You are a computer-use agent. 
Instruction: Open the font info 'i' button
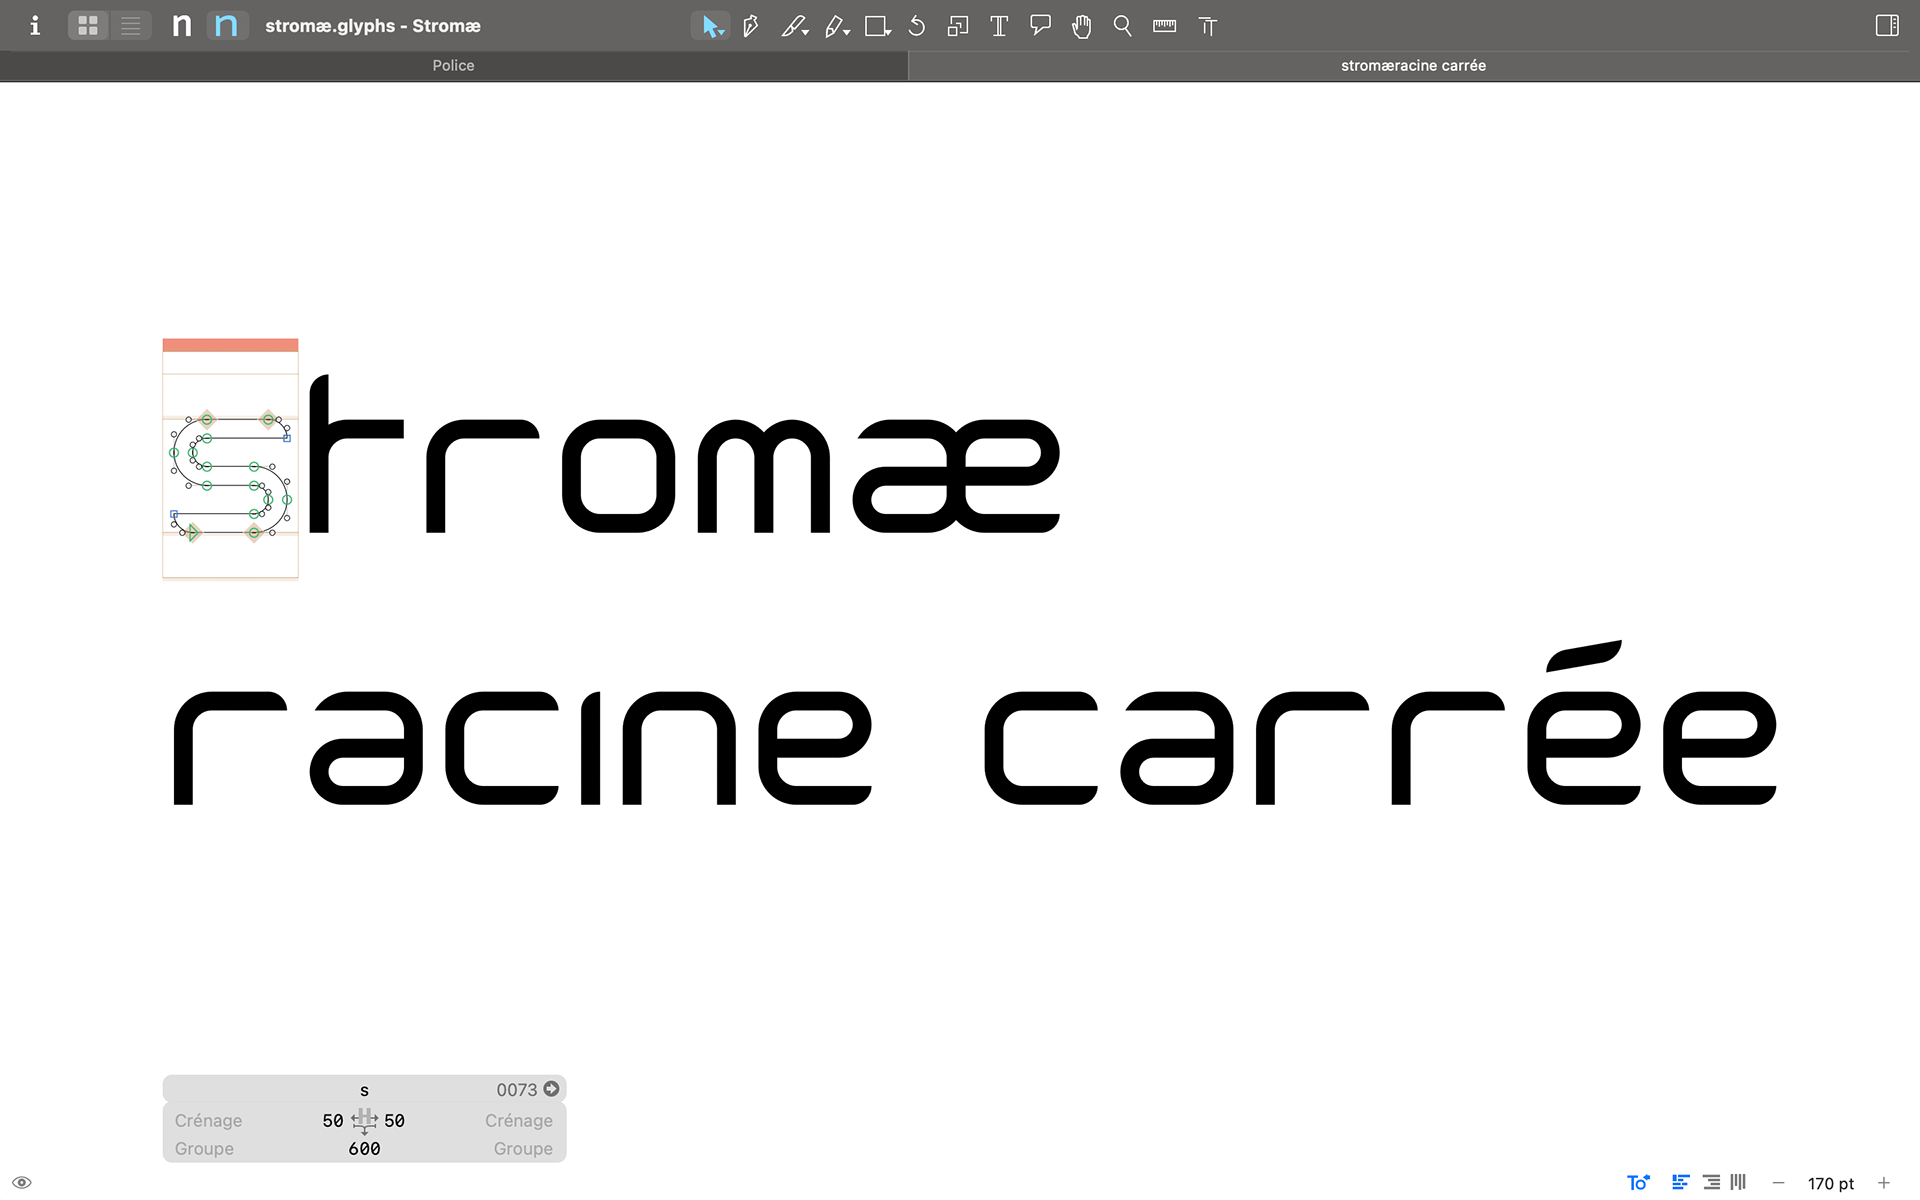click(x=35, y=26)
